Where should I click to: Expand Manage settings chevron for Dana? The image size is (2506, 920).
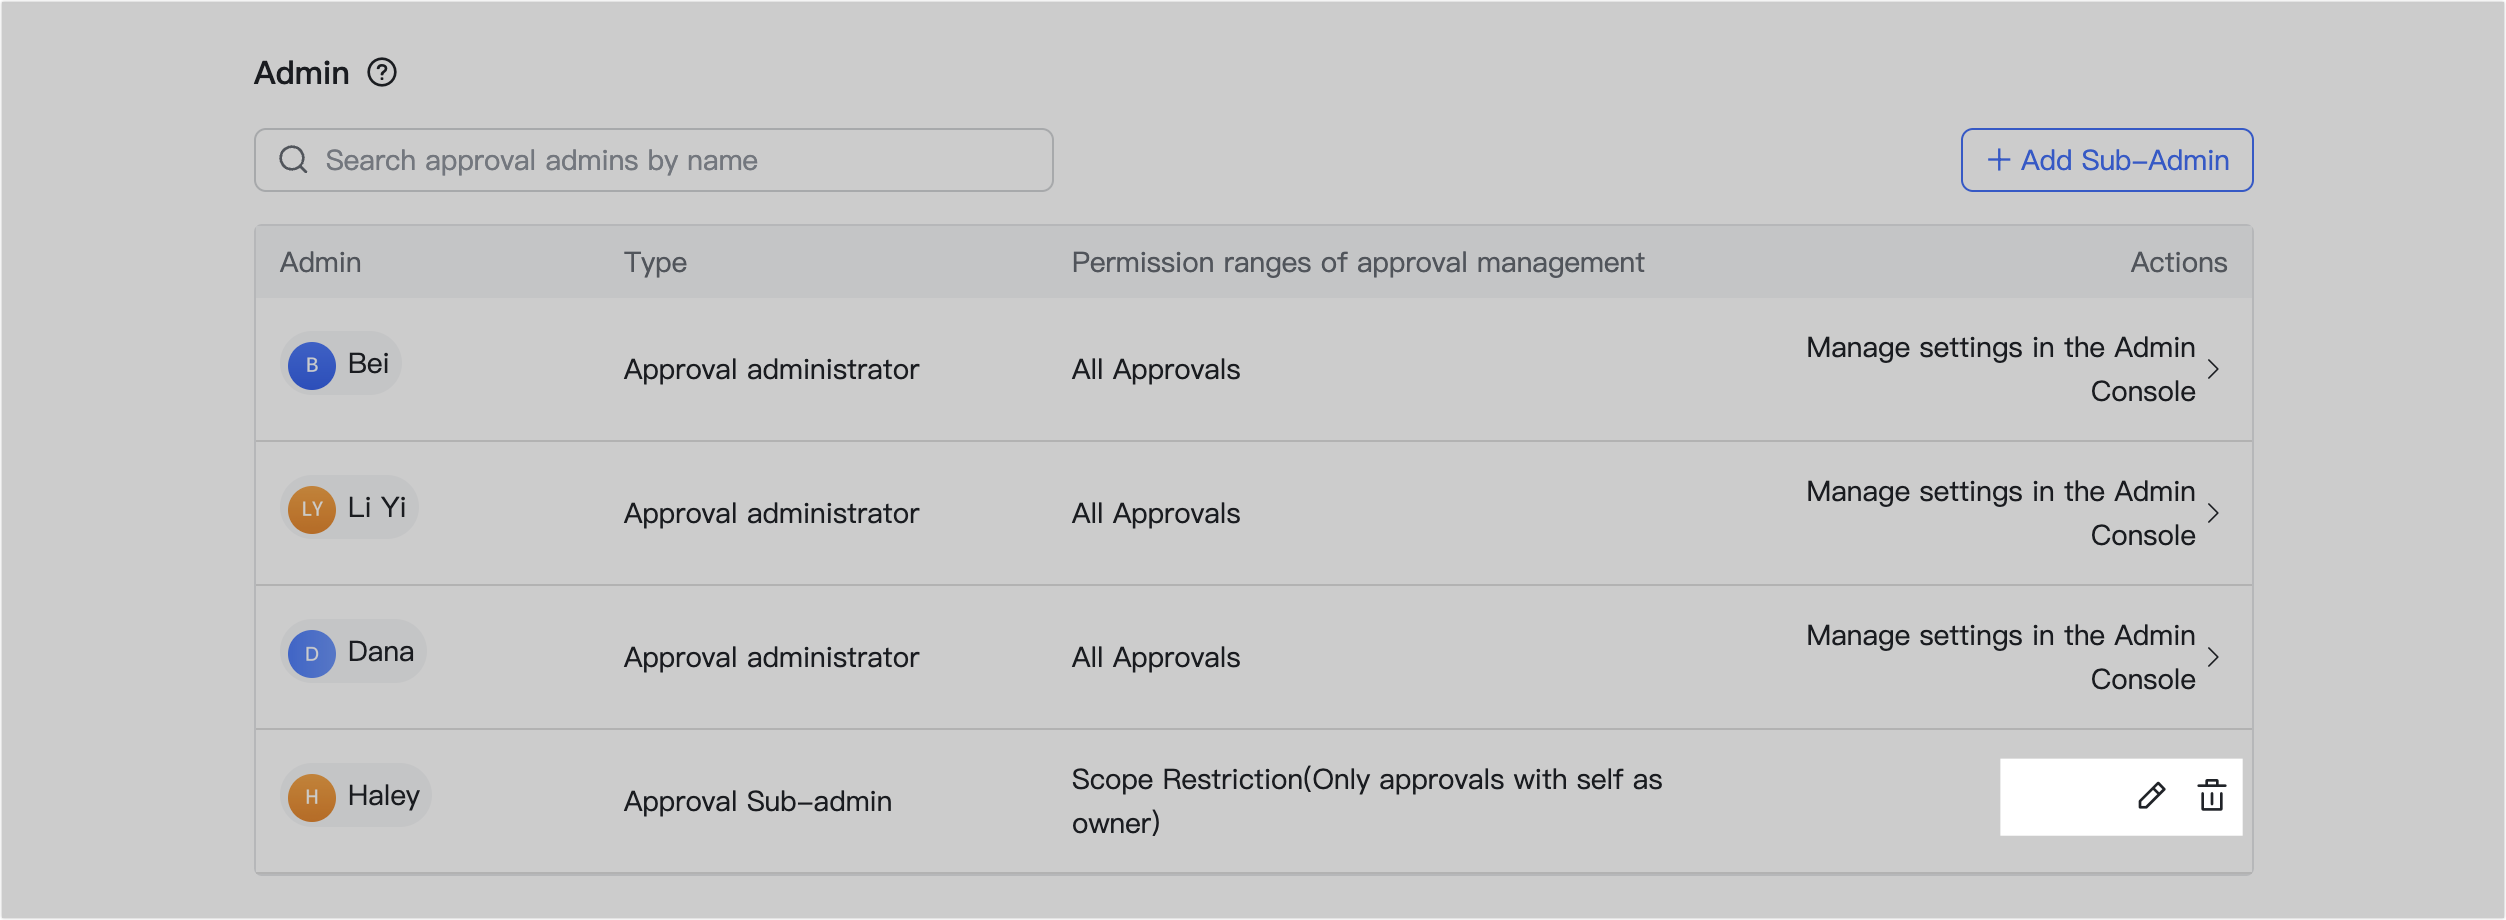pos(2214,657)
